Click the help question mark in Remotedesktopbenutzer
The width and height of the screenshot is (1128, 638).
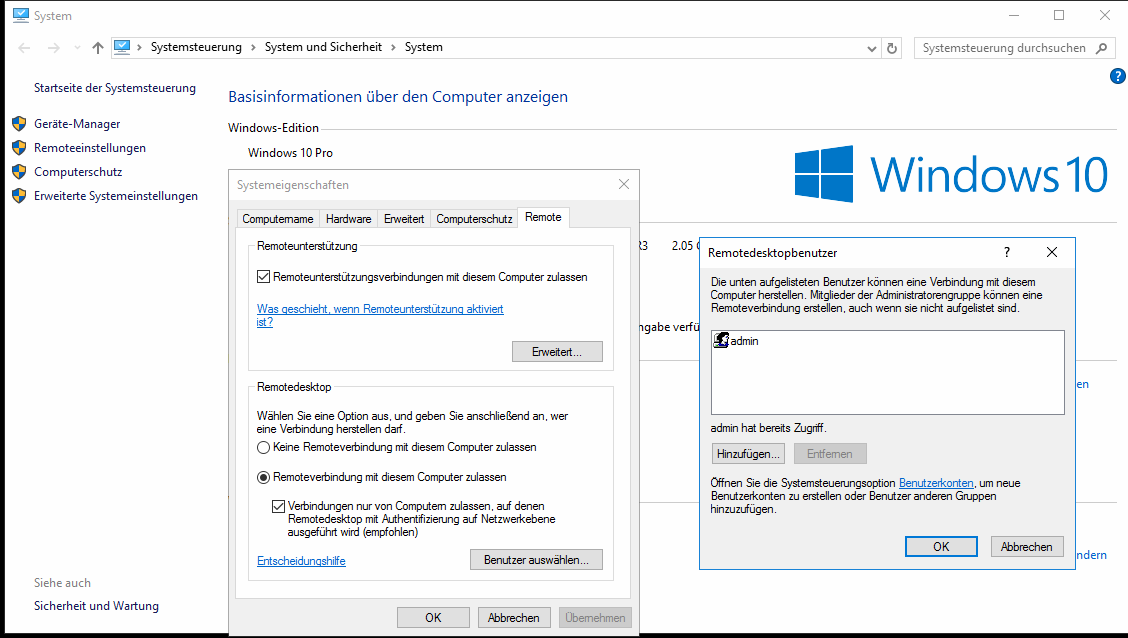point(1006,252)
